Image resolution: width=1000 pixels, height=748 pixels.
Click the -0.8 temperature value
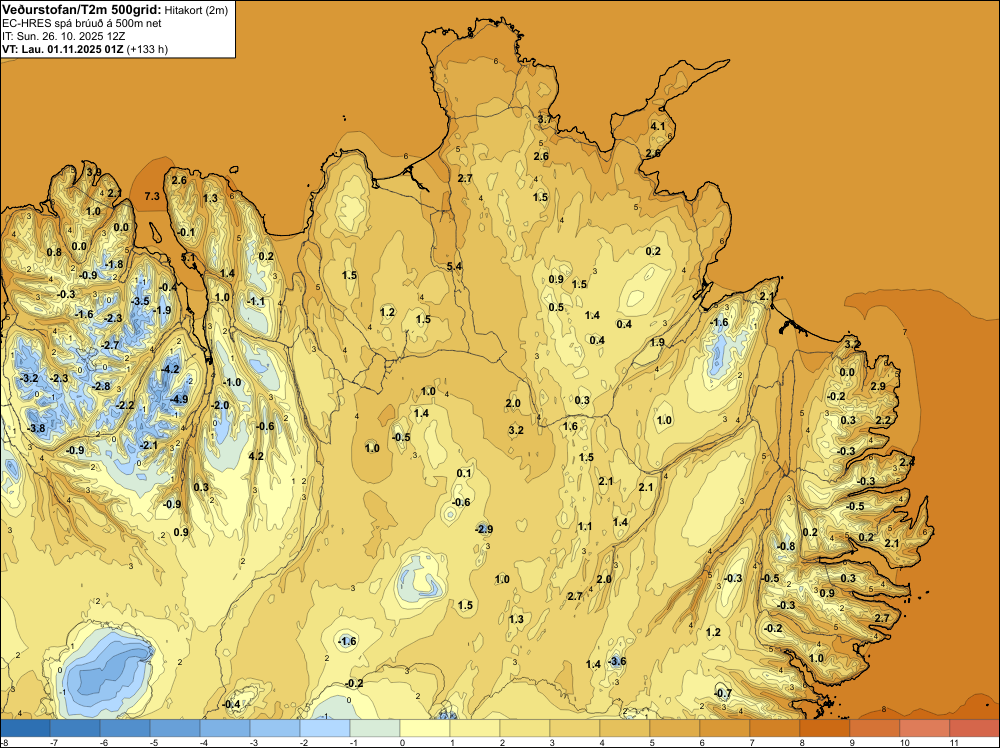tap(786, 546)
